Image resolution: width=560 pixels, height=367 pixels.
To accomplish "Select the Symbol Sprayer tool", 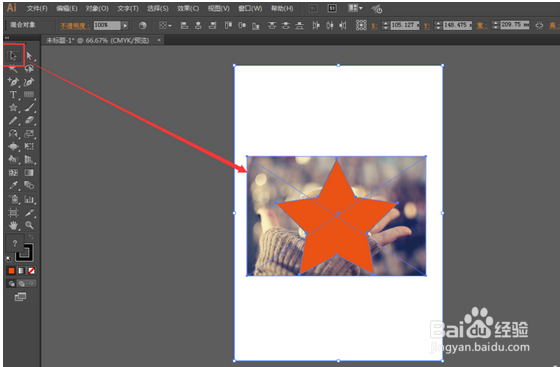I will [x=13, y=199].
